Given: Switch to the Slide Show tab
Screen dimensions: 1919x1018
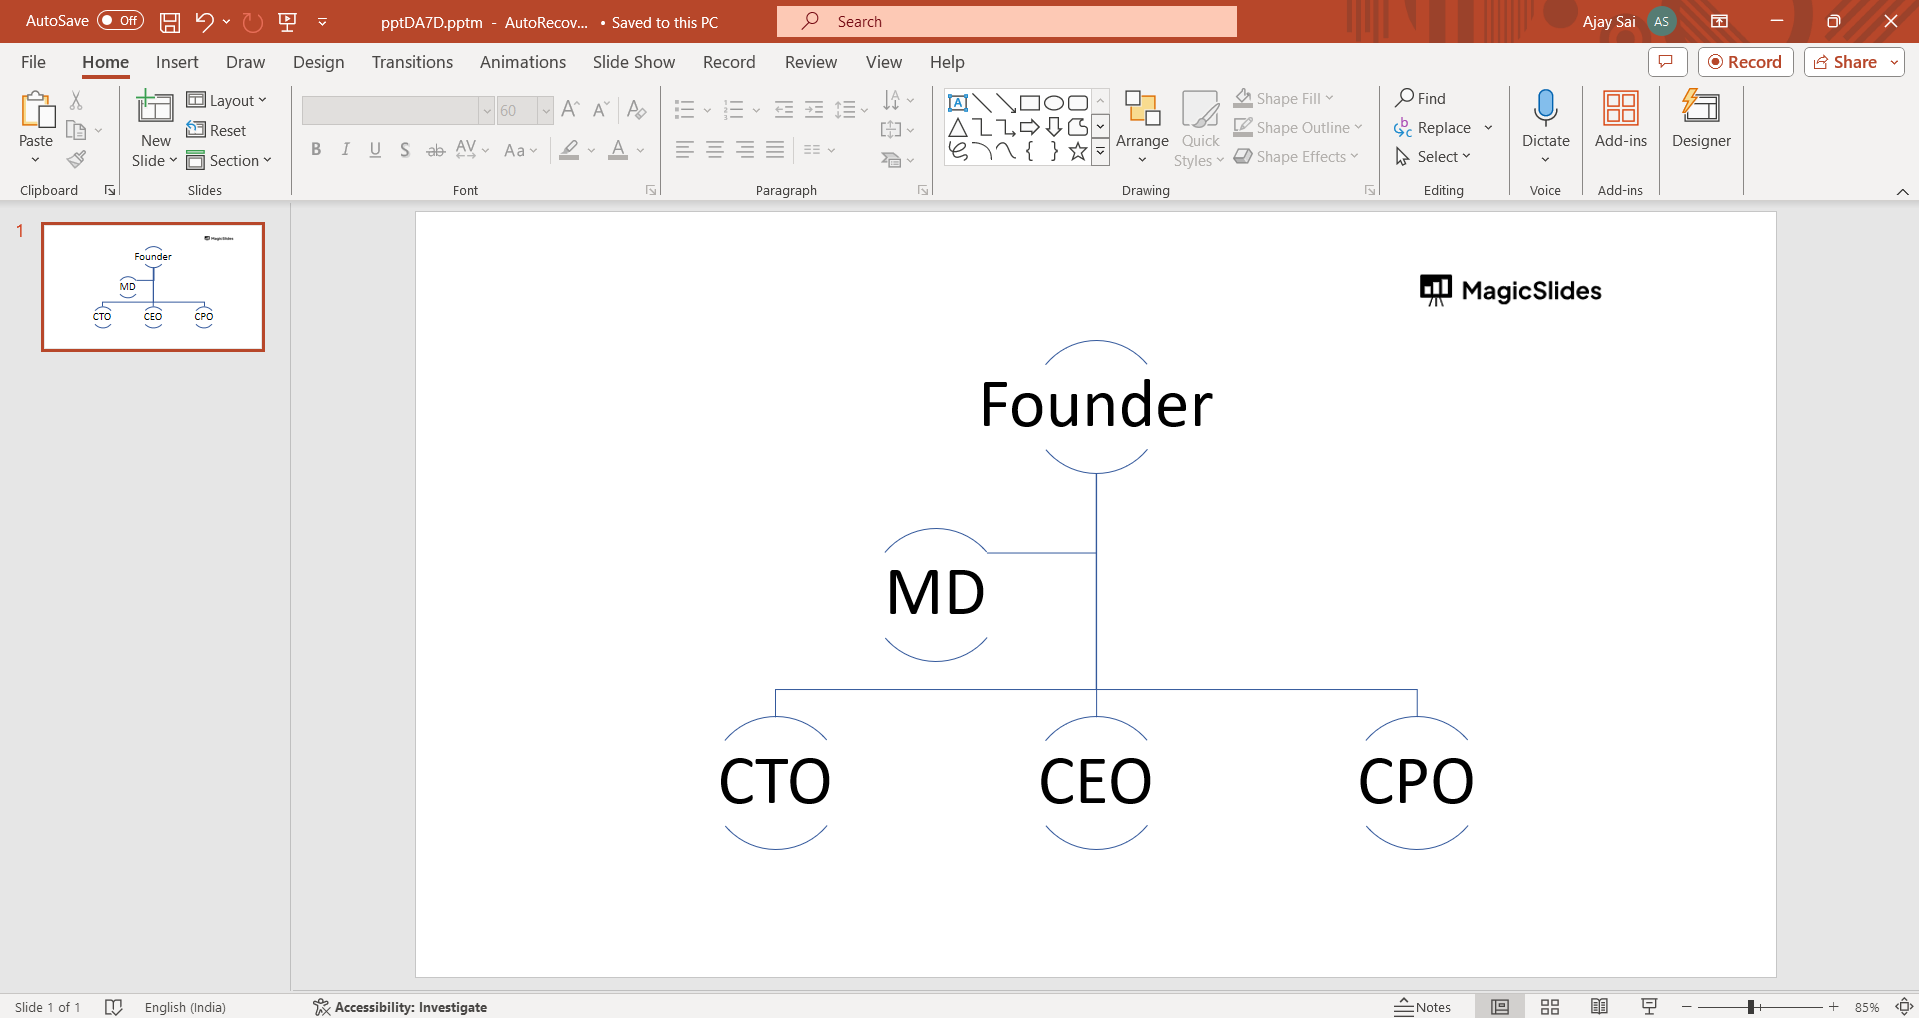Looking at the screenshot, I should [x=633, y=62].
